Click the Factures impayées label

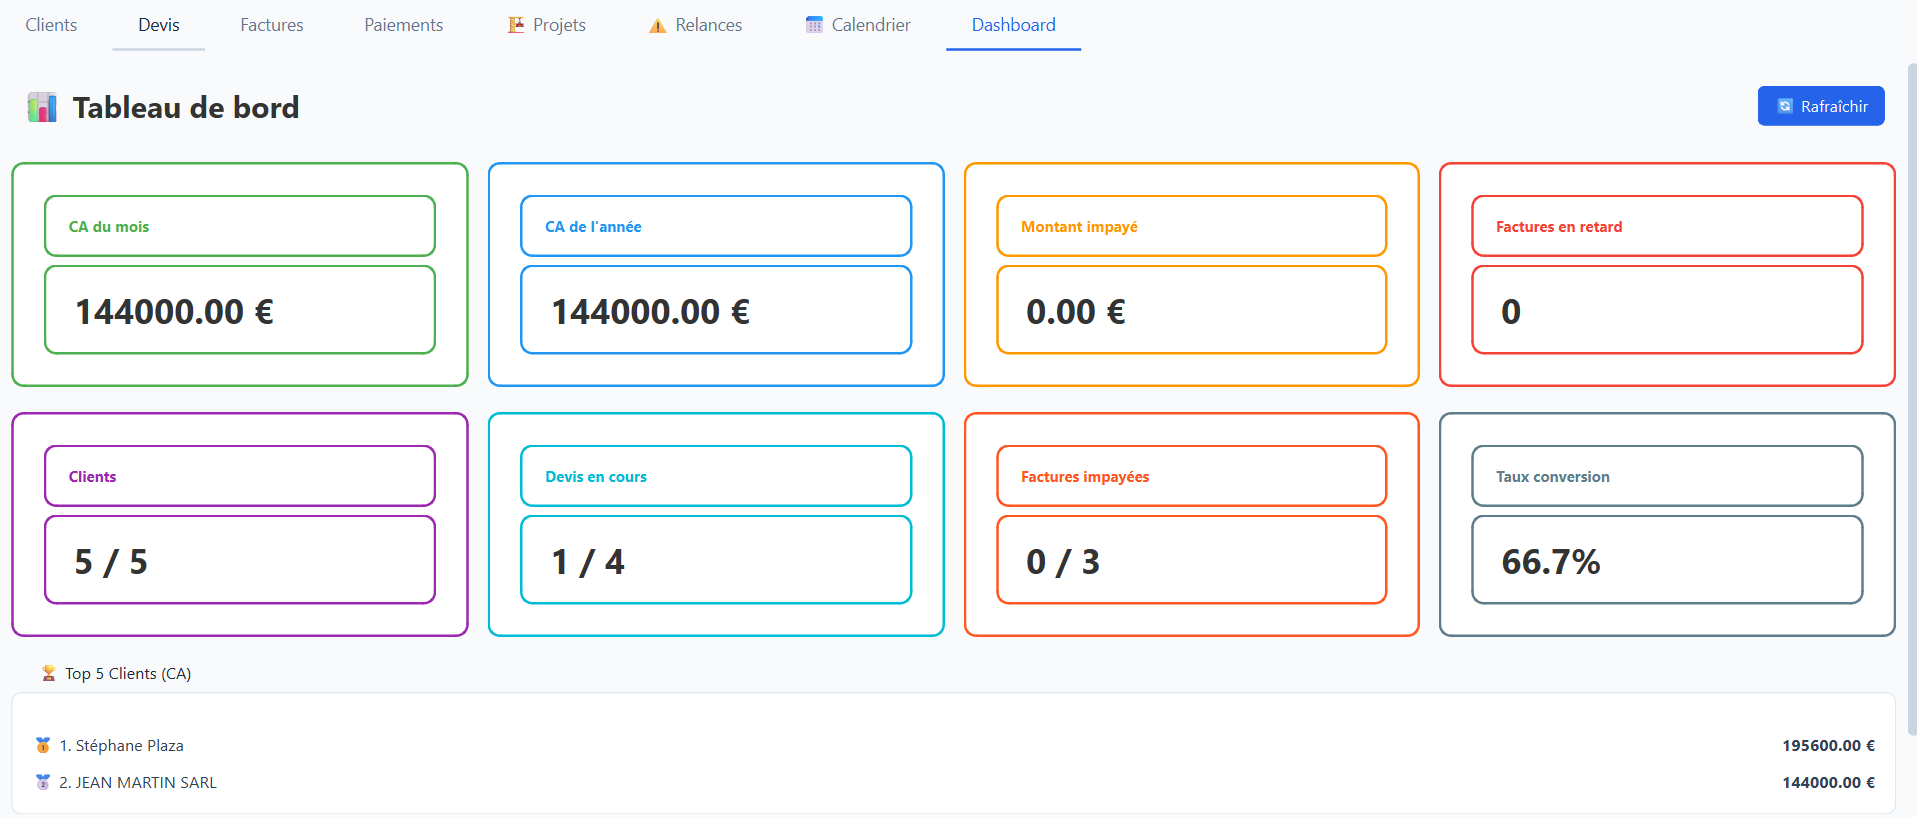(1085, 477)
